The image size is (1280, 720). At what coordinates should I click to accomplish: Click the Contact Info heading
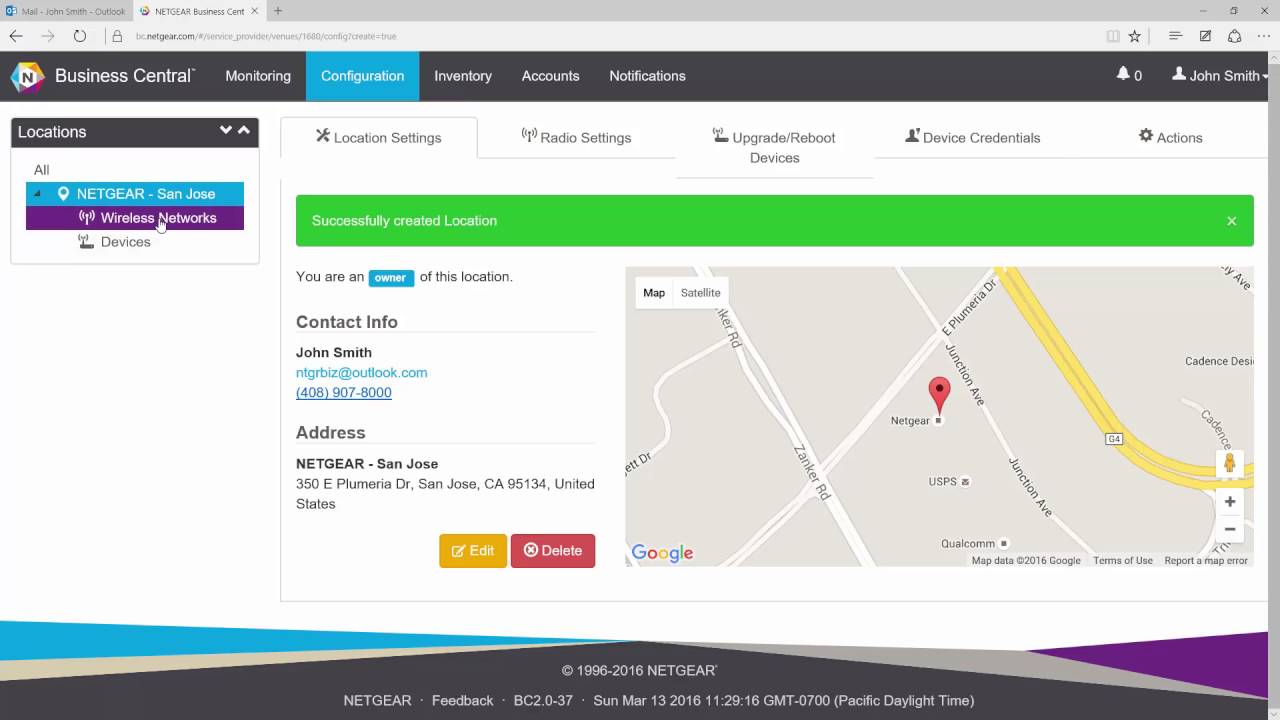pyautogui.click(x=347, y=322)
